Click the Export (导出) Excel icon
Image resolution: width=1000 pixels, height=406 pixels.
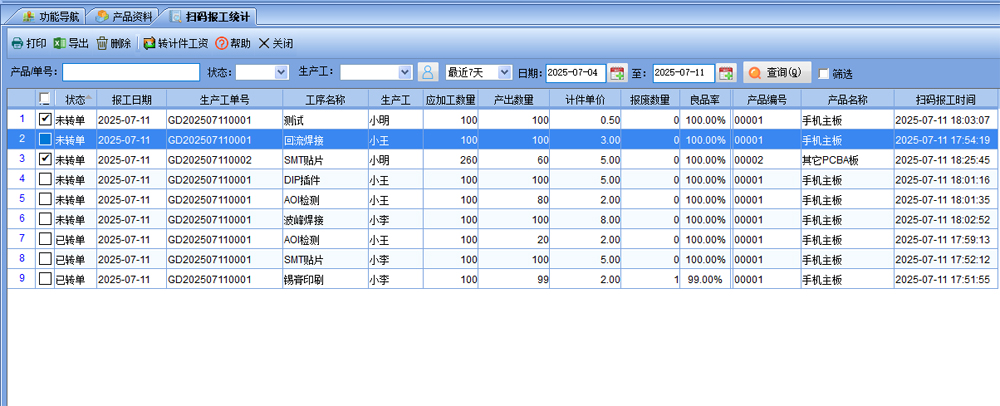point(59,44)
